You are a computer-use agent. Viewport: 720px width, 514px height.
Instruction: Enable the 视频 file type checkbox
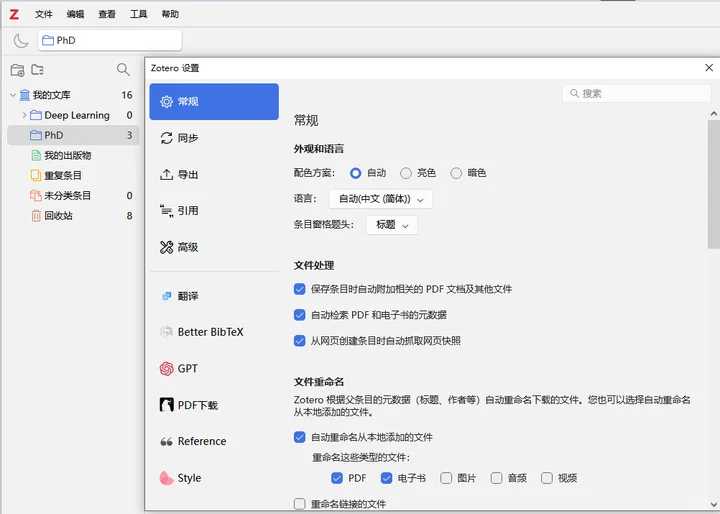click(546, 478)
